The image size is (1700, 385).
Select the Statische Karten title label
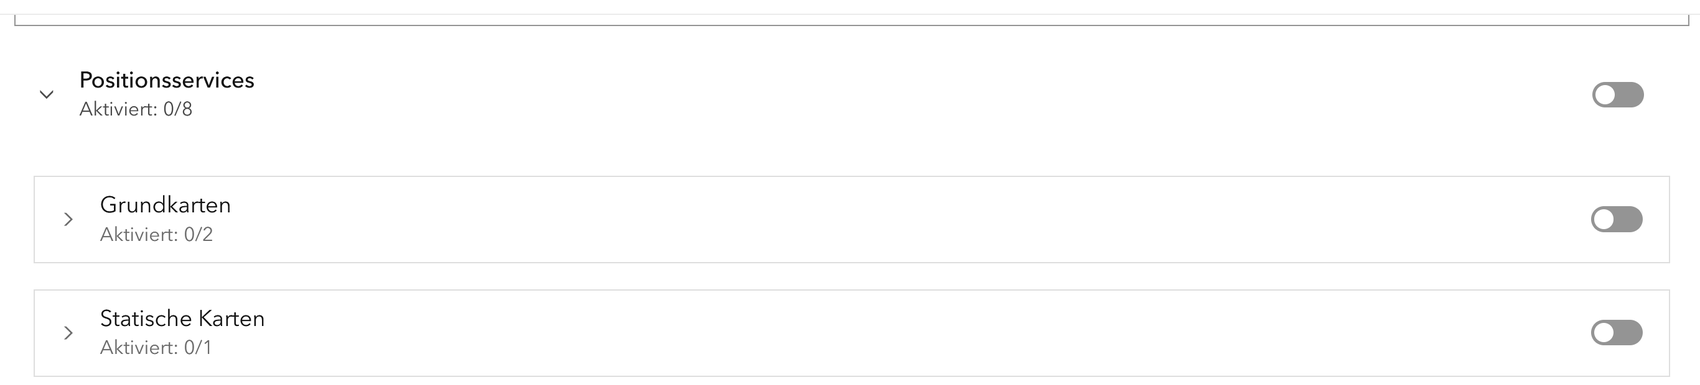pos(182,319)
